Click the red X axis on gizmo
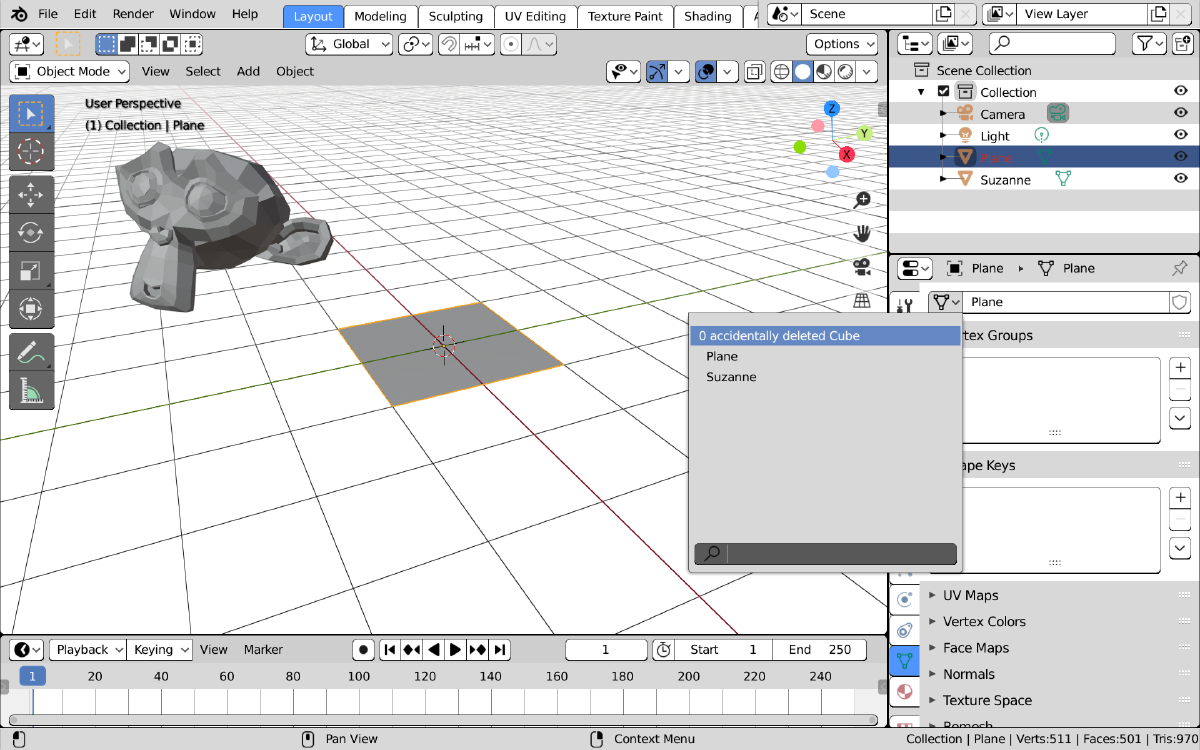This screenshot has height=750, width=1200. (x=847, y=154)
